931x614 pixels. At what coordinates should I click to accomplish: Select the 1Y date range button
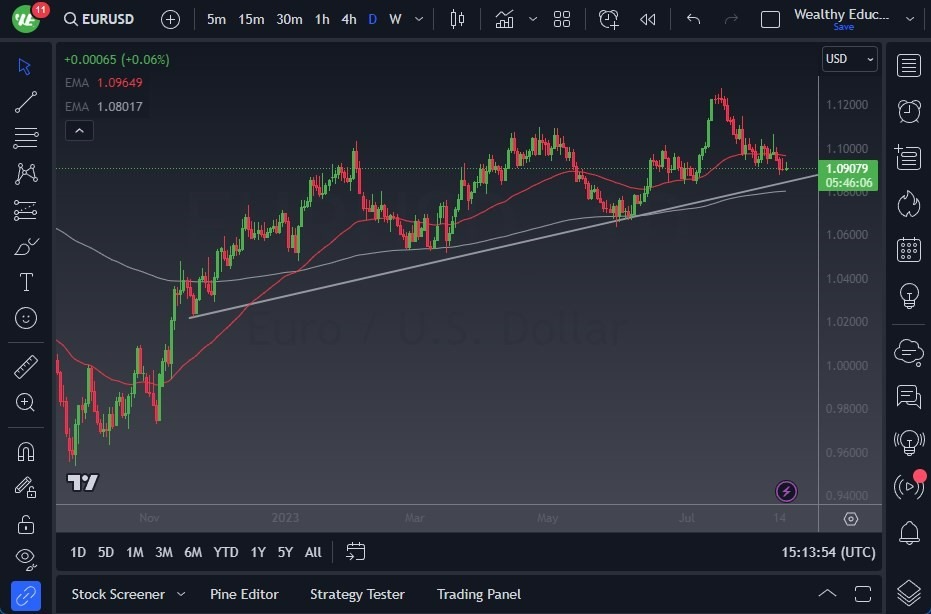coord(257,551)
